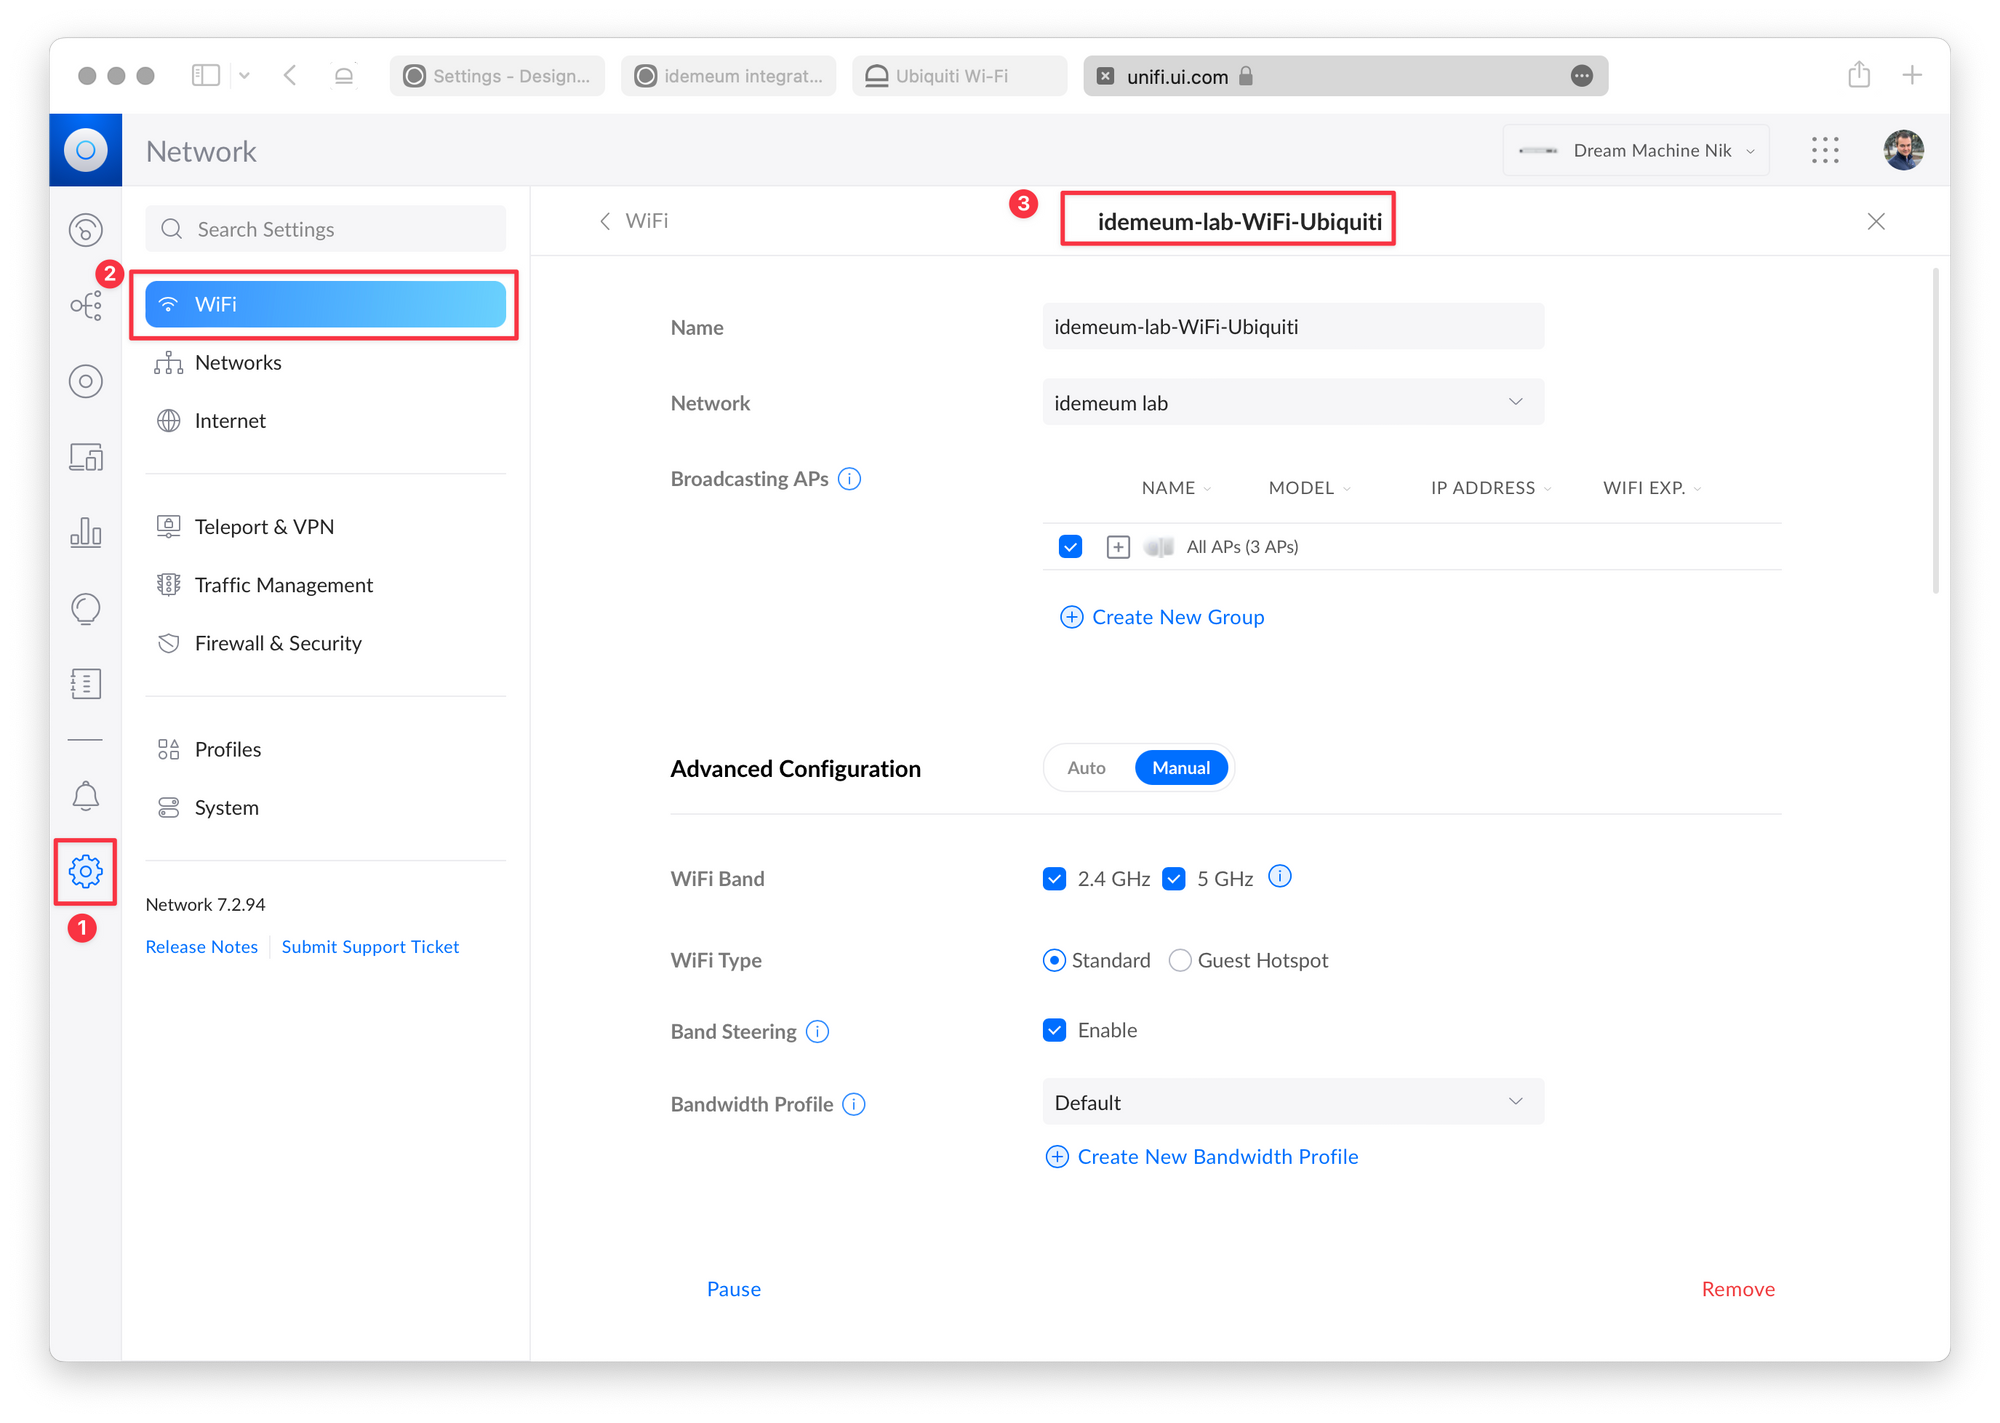
Task: Open the Dream Machine Nik site selector
Action: (1636, 150)
